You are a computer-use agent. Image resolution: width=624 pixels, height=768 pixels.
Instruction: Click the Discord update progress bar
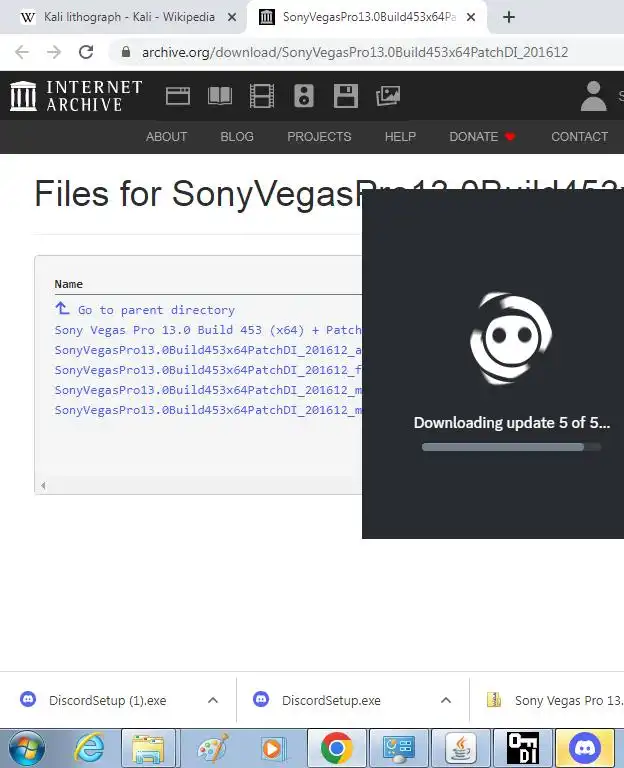(511, 447)
